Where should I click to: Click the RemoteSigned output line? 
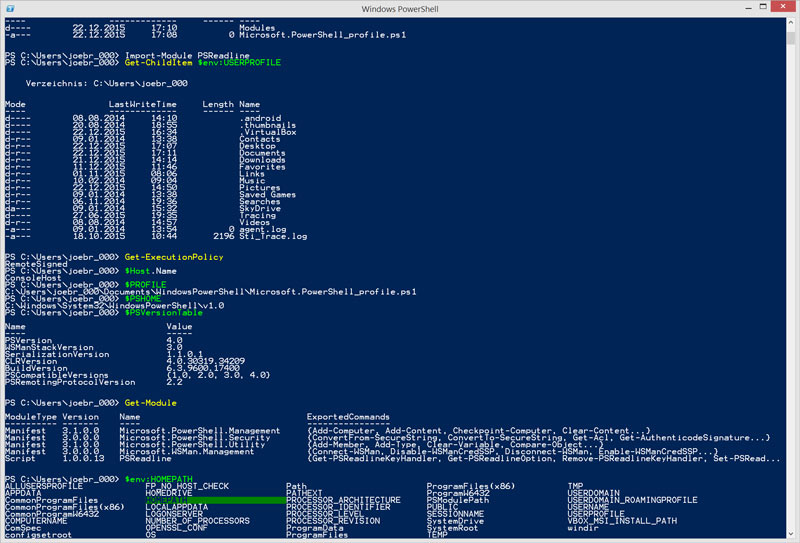point(36,264)
